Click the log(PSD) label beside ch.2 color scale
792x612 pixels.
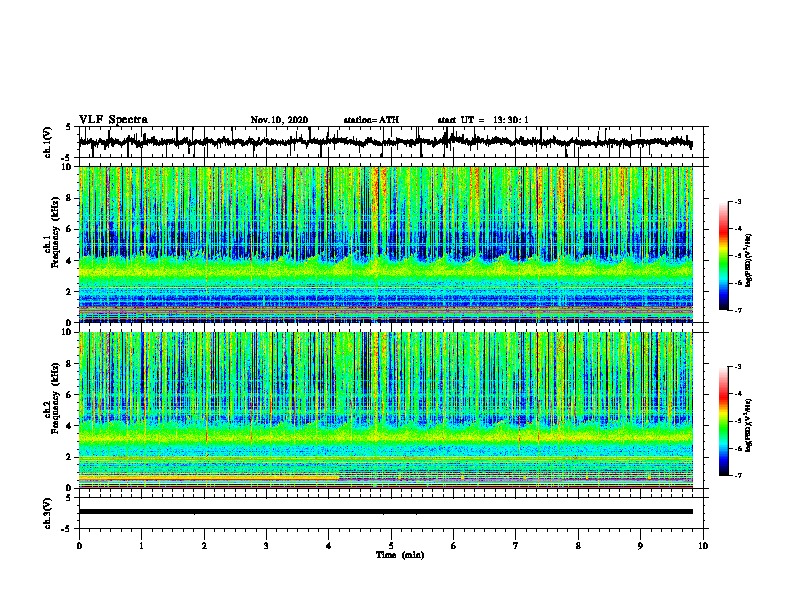pos(749,426)
